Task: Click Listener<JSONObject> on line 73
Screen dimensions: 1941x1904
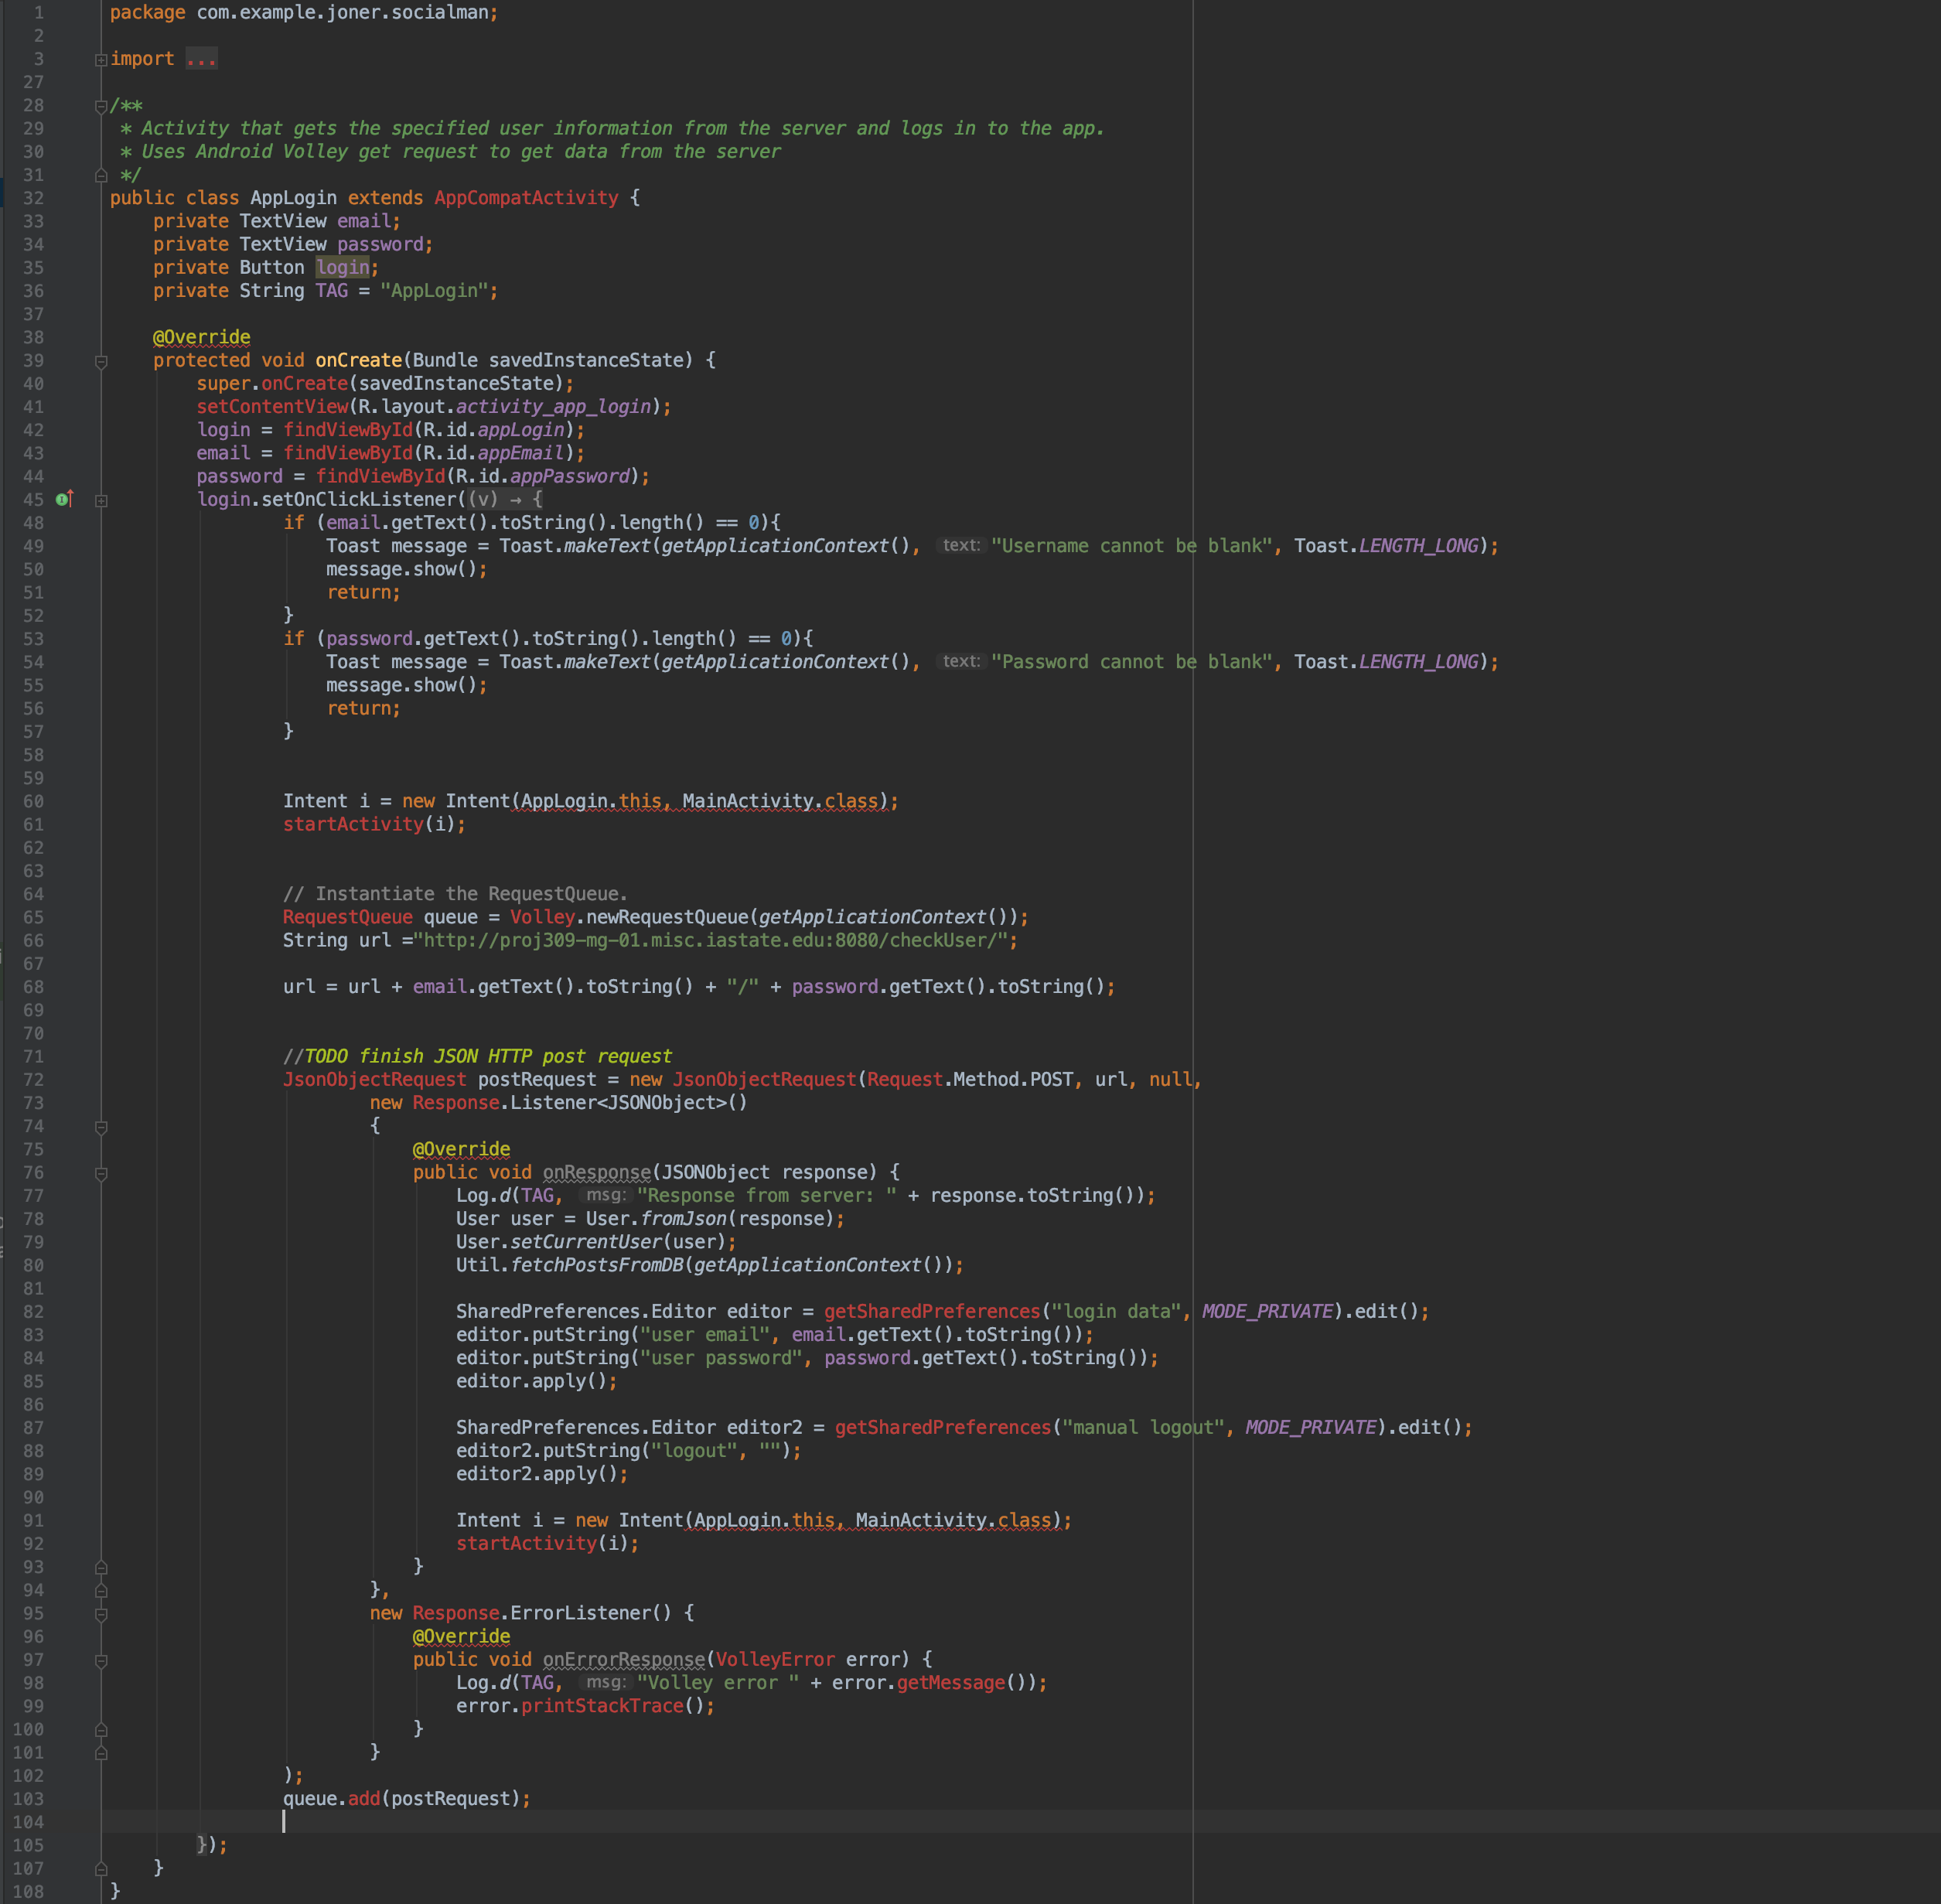Action: point(618,1103)
